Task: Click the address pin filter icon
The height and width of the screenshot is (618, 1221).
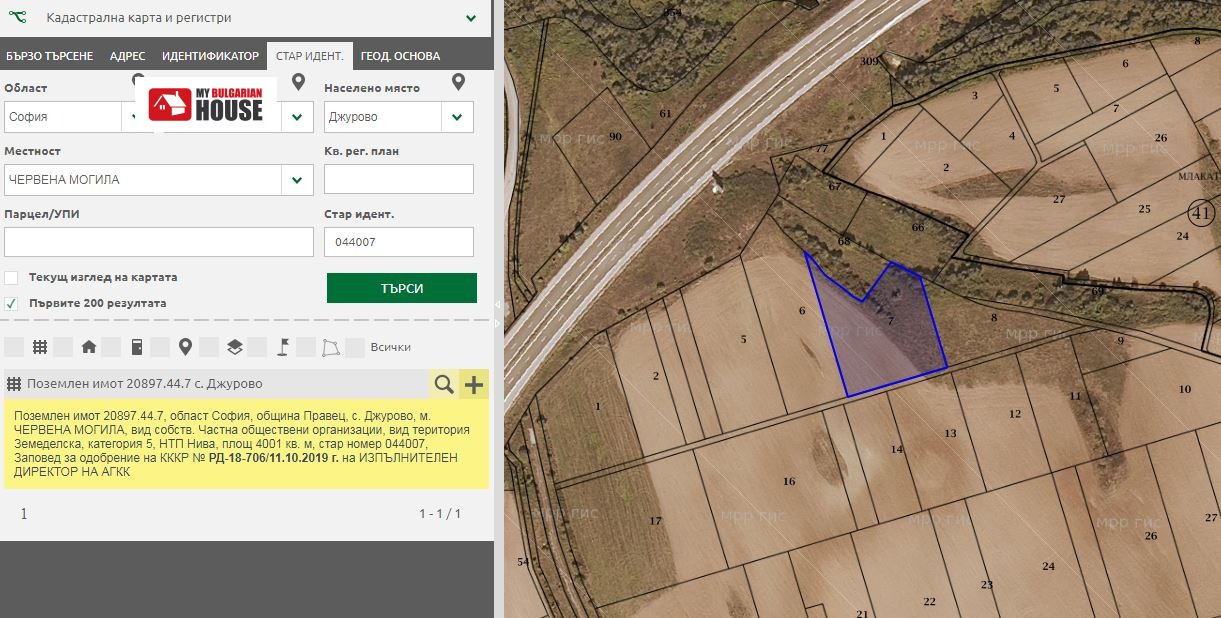Action: point(185,347)
